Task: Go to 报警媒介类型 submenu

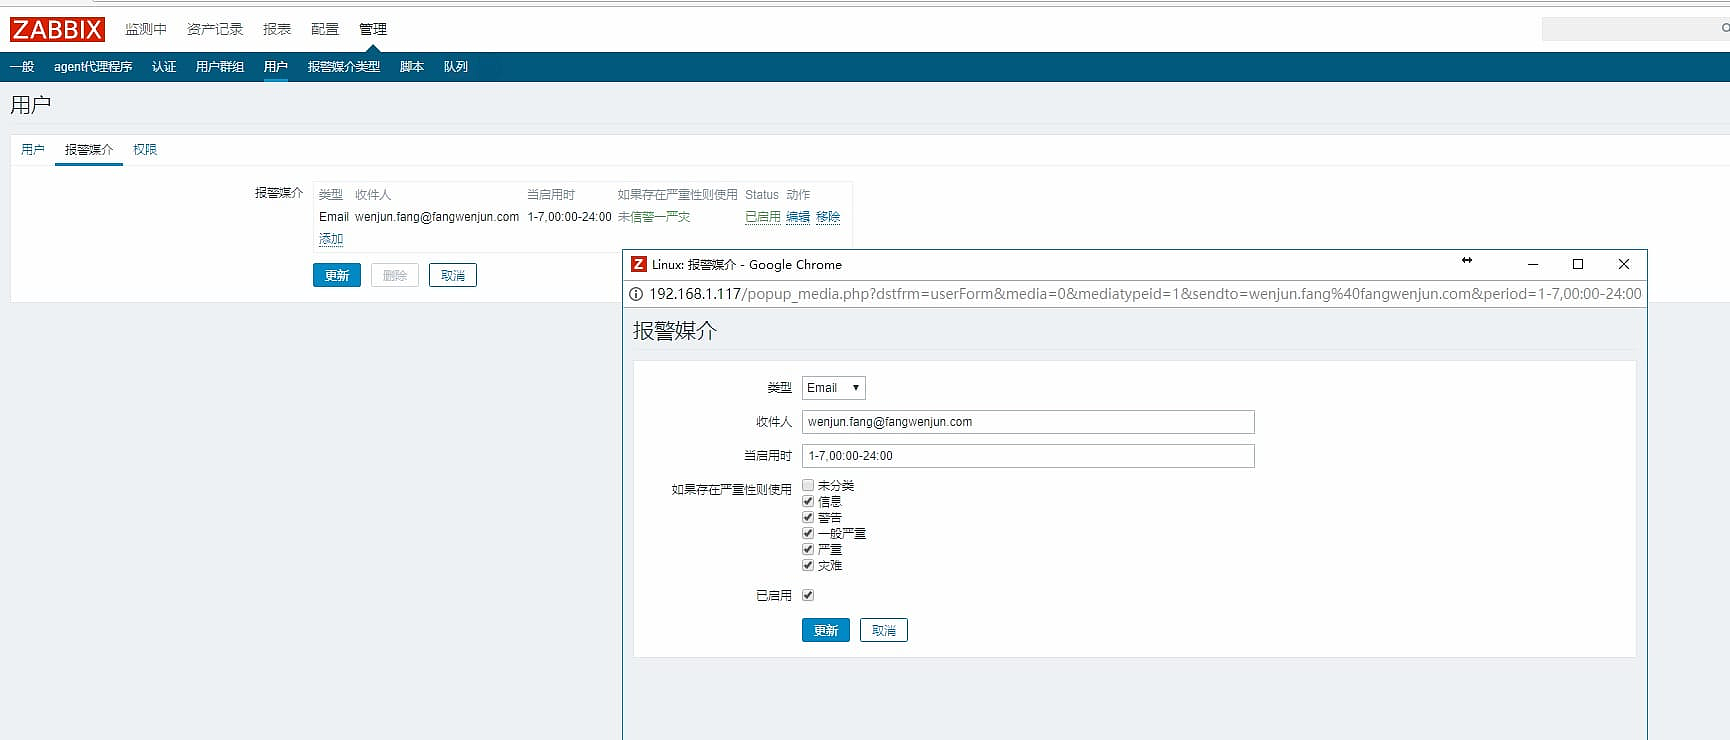Action: (343, 67)
